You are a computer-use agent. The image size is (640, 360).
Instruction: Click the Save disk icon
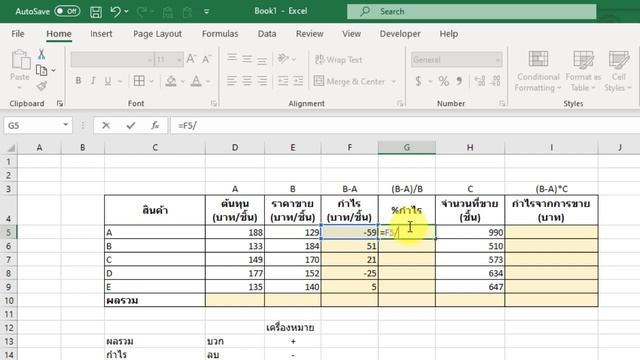pos(96,11)
